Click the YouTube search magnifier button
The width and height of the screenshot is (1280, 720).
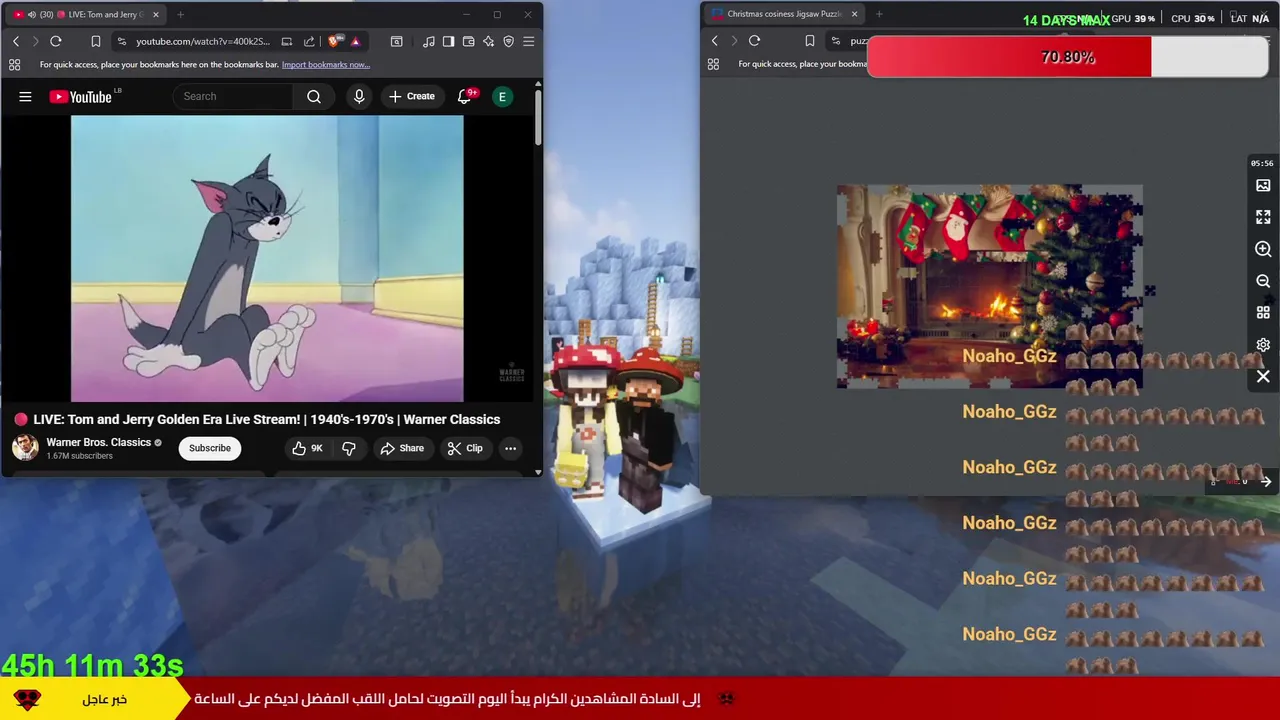(x=314, y=96)
